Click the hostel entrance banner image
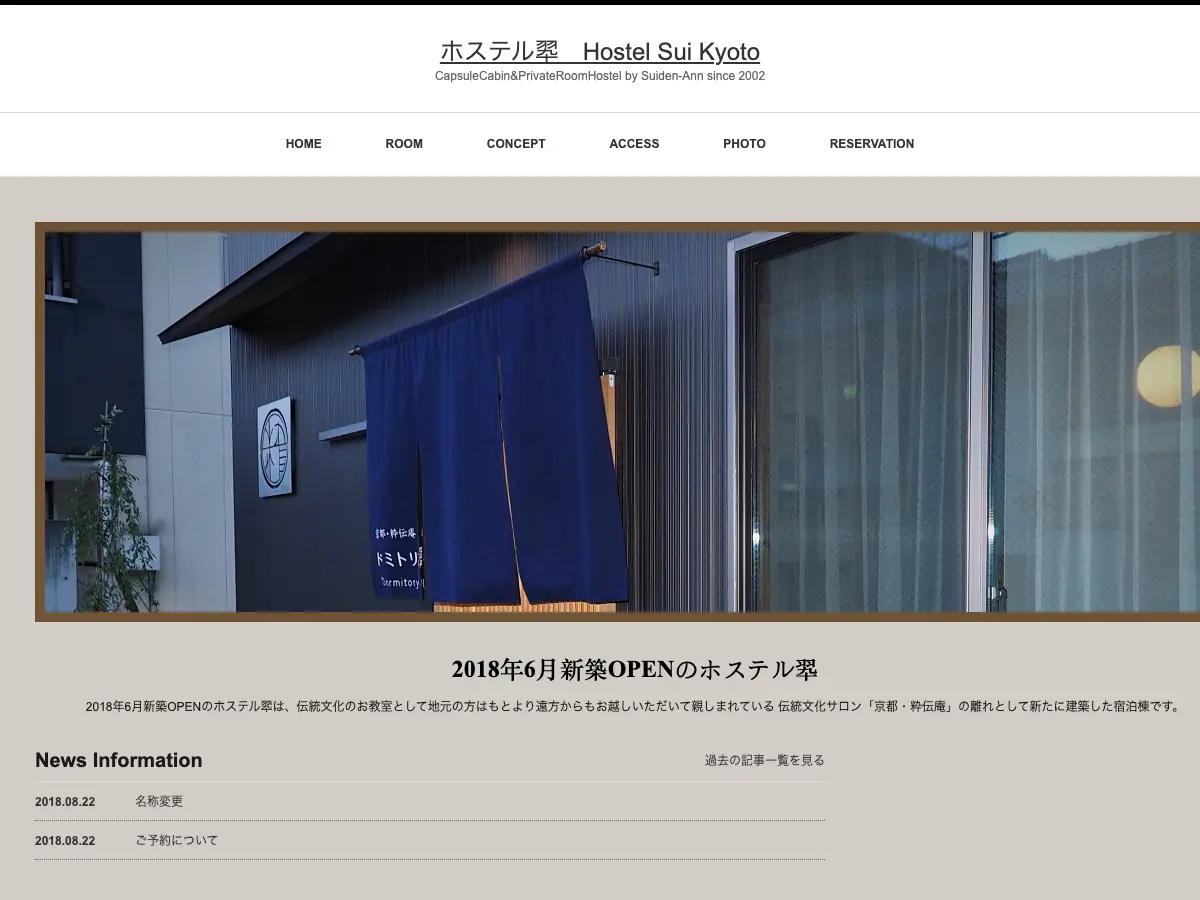1200x900 pixels. tap(617, 422)
